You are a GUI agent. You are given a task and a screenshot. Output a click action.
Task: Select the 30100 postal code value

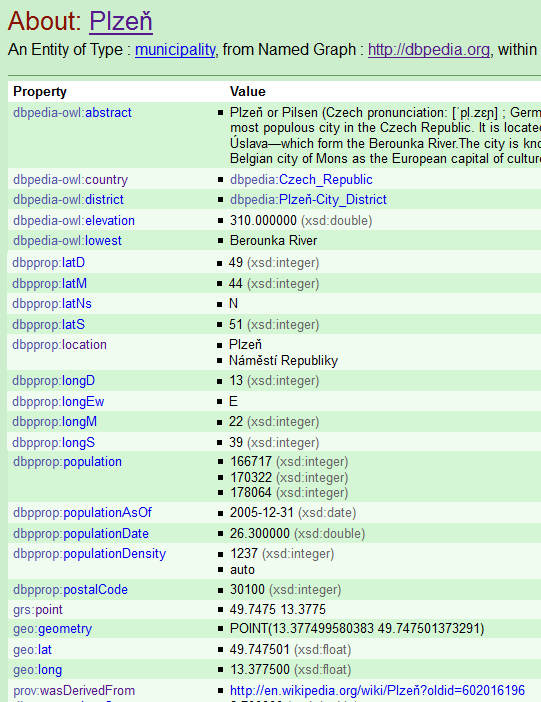[247, 590]
